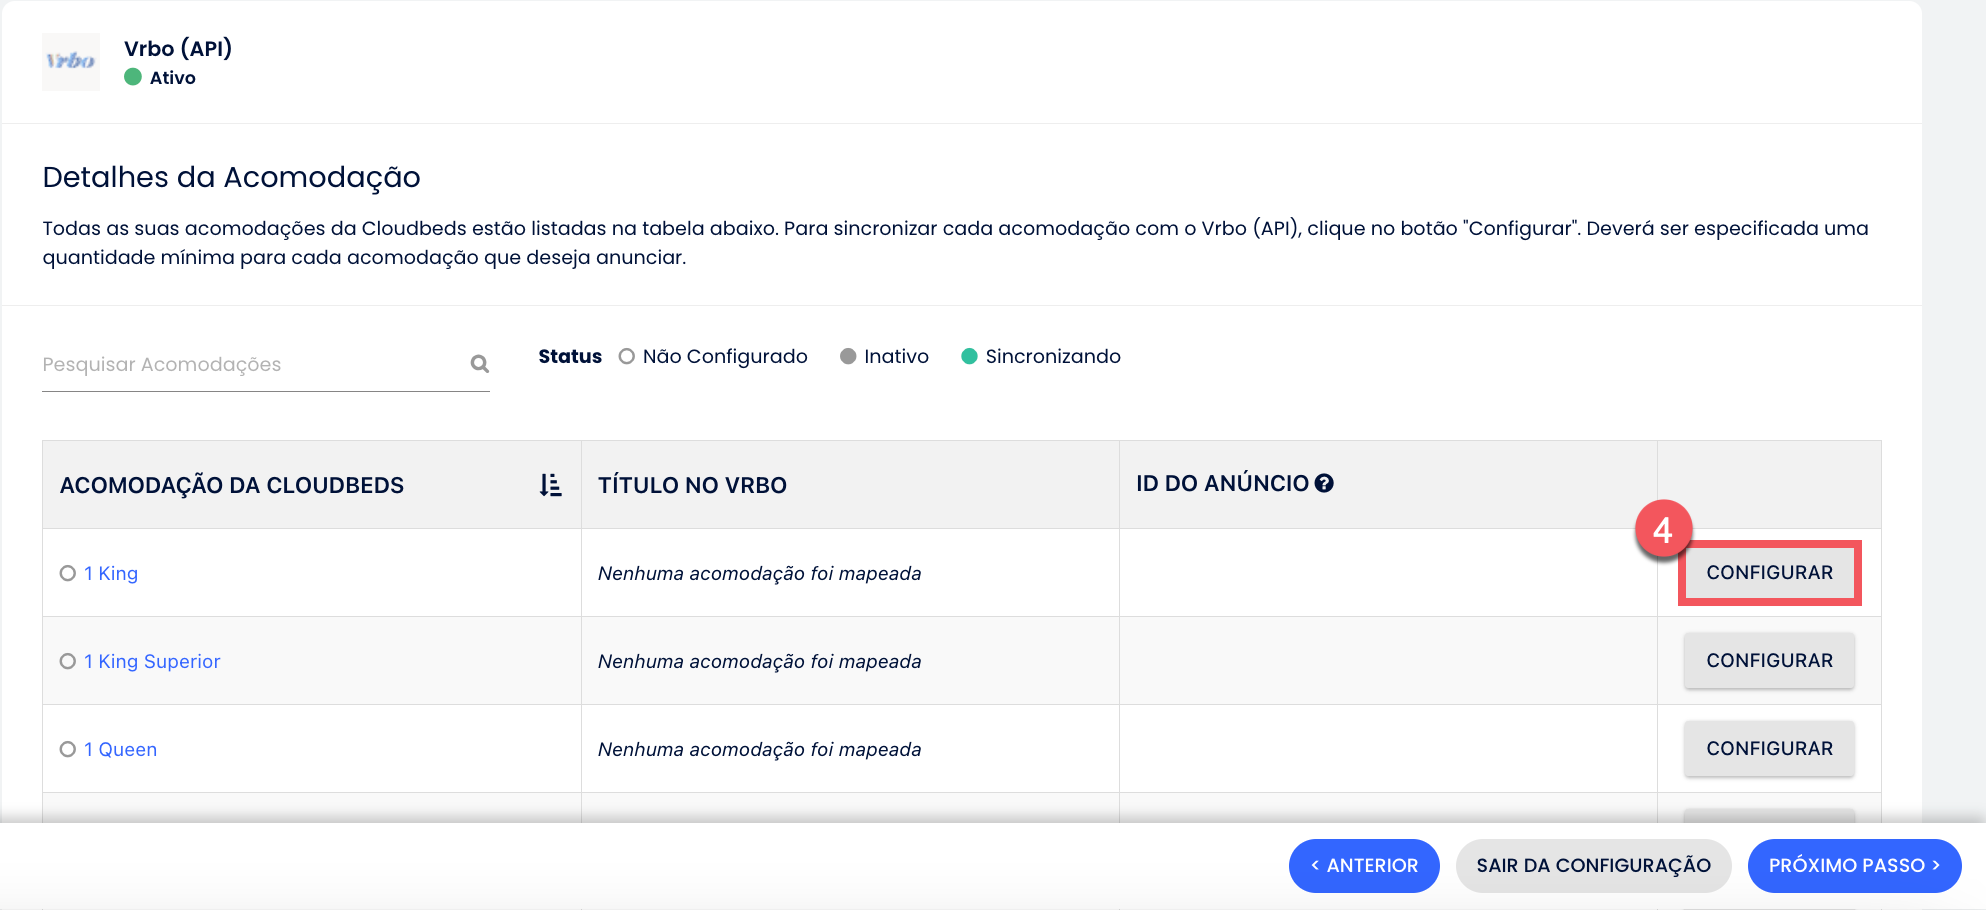Image resolution: width=1986 pixels, height=910 pixels.
Task: Click Configurar for 1 King Superior row
Action: [1769, 661]
